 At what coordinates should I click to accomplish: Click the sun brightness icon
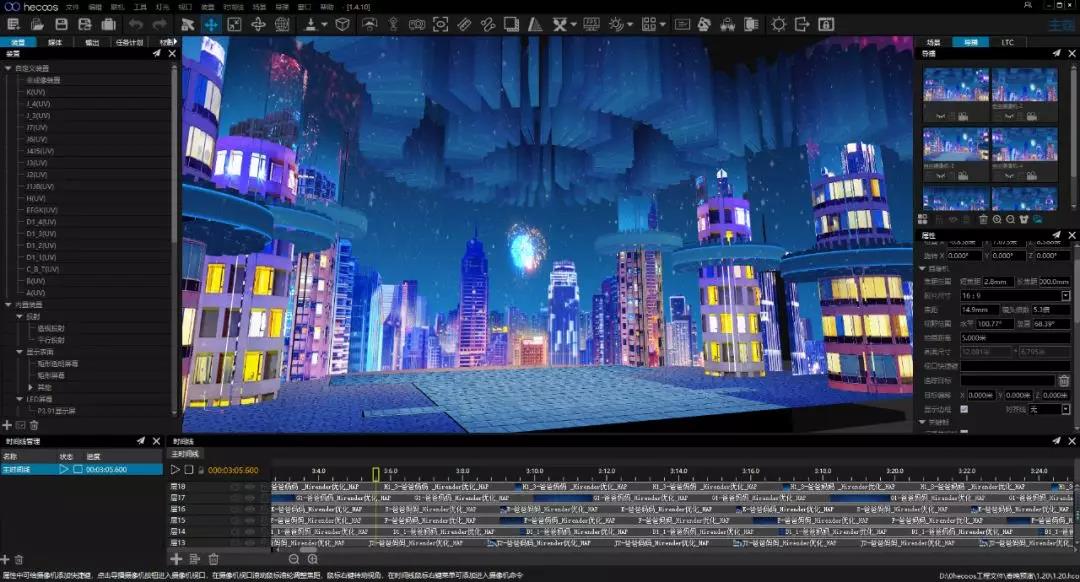pyautogui.click(x=778, y=25)
